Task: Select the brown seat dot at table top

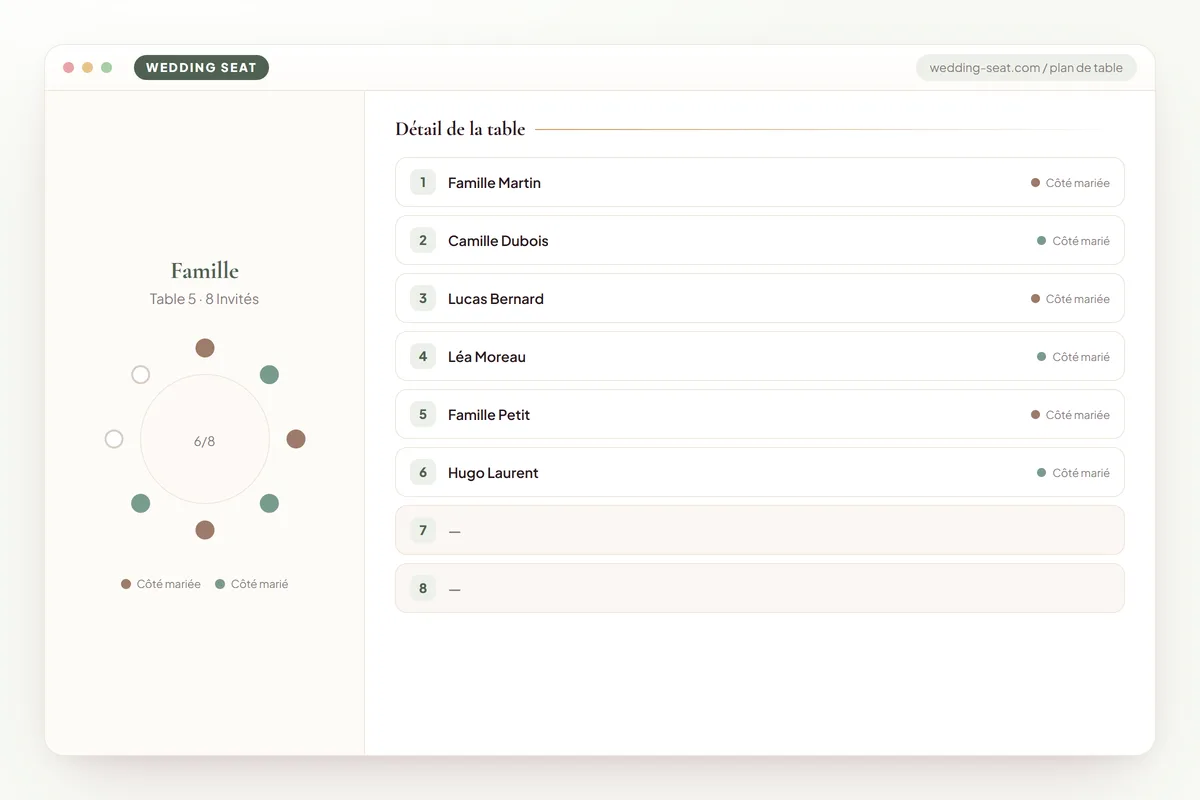Action: coord(205,348)
